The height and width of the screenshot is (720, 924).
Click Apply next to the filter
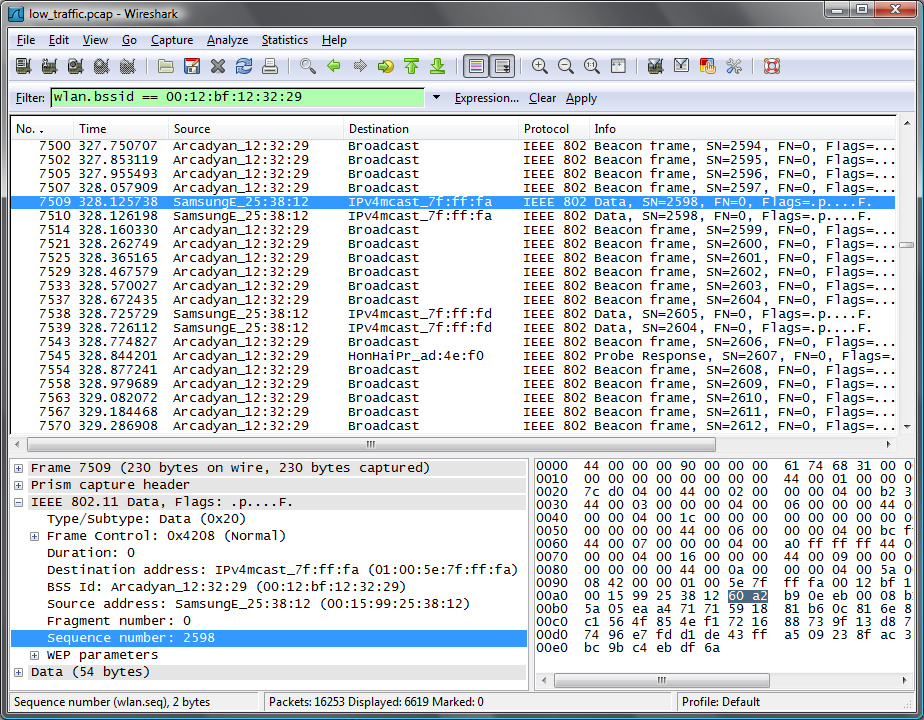click(581, 98)
